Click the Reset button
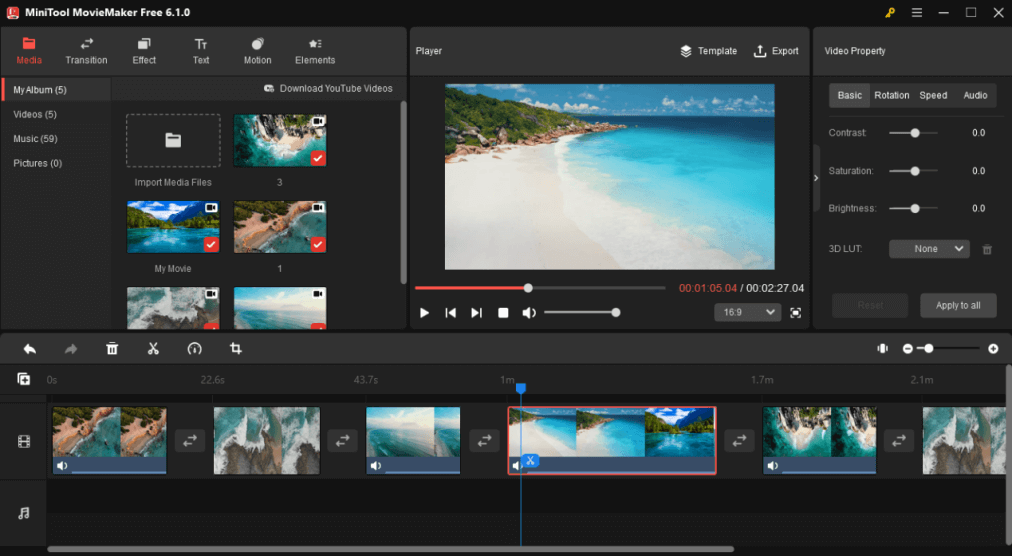The height and width of the screenshot is (556, 1012). (x=870, y=305)
